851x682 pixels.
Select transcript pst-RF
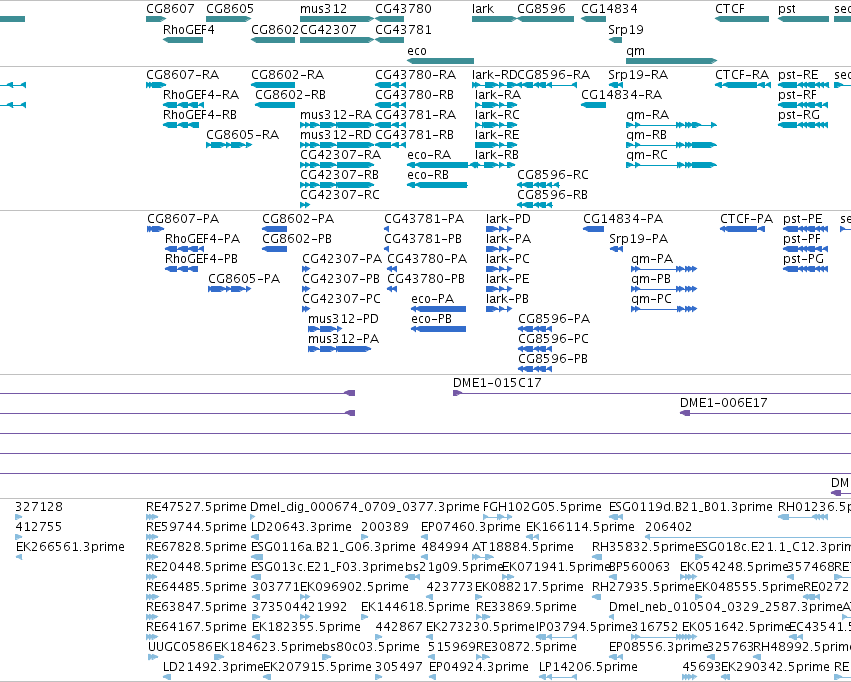pos(797,95)
